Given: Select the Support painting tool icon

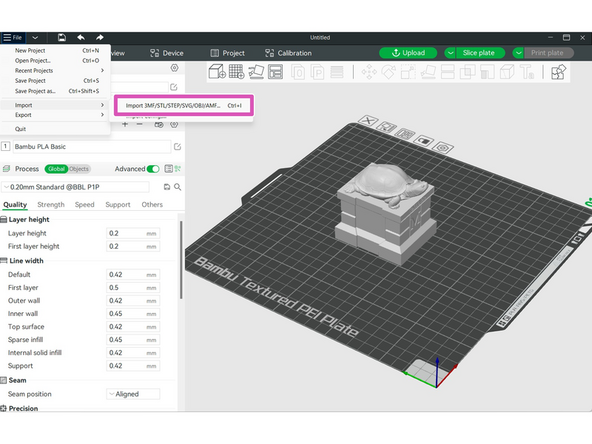Looking at the screenshot, I should click(x=487, y=72).
